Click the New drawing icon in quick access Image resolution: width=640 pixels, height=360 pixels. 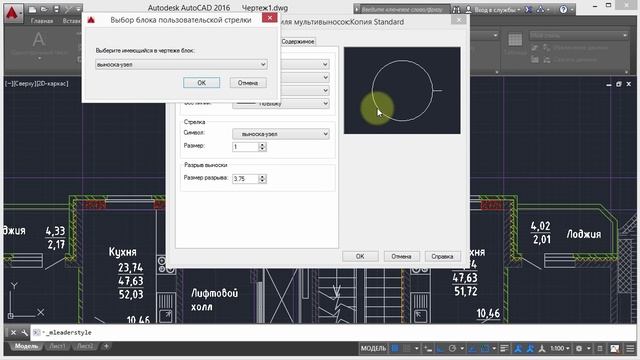[32, 9]
